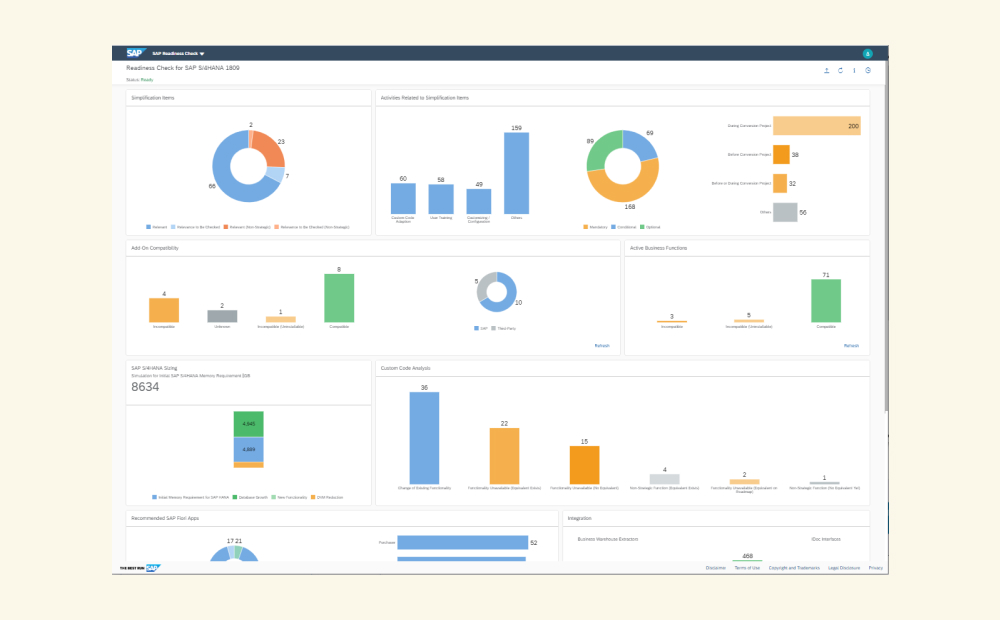Open the Terms of Use footer link
The width and height of the screenshot is (1000, 620).
[x=747, y=568]
